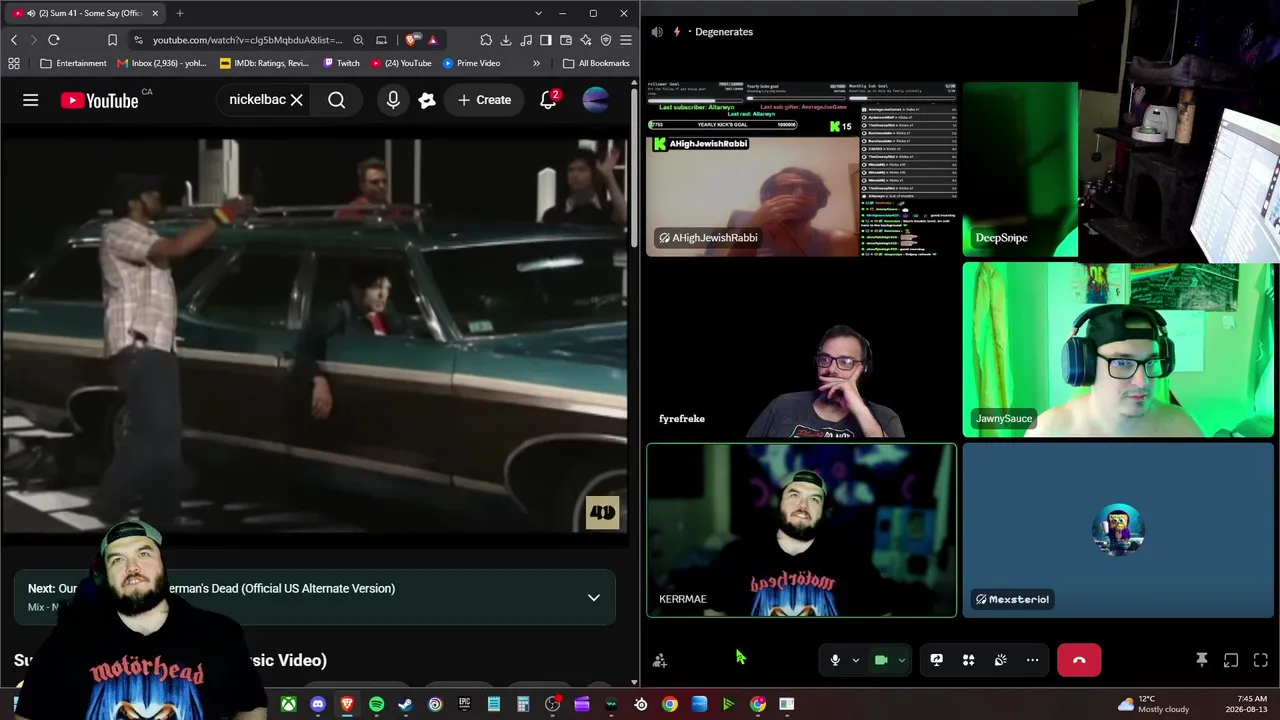This screenshot has height=720, width=1280.
Task: Open the All Bookmarks folder
Action: (596, 63)
